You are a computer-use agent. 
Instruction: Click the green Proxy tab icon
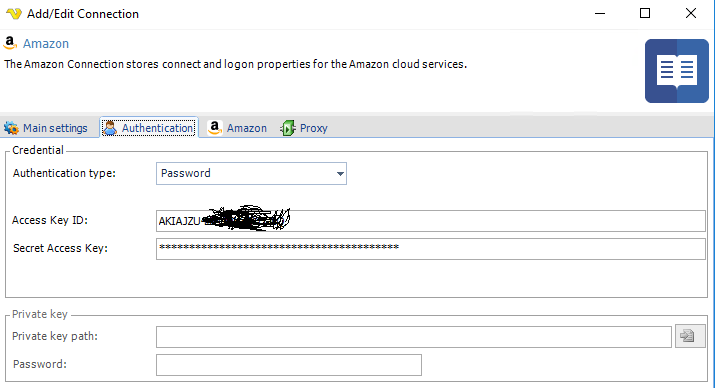[x=288, y=128]
